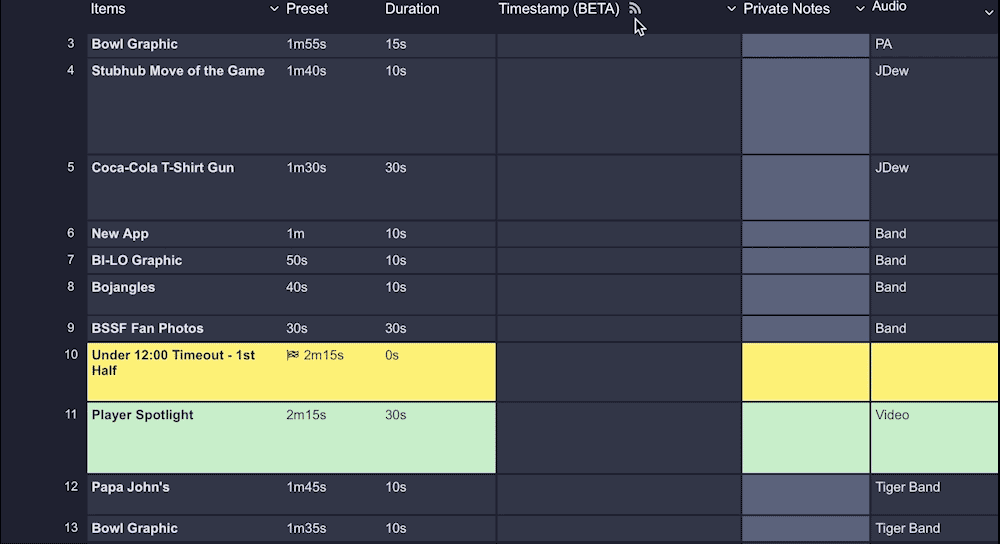
Task: Click the 2m15s preset of Player Spotlight
Action: (x=306, y=415)
